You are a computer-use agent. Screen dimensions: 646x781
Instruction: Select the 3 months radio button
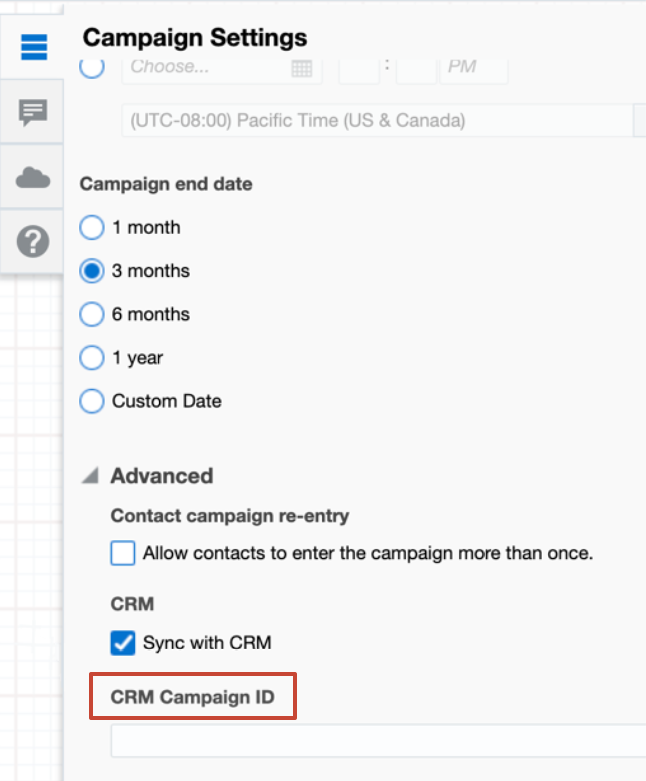tap(92, 271)
